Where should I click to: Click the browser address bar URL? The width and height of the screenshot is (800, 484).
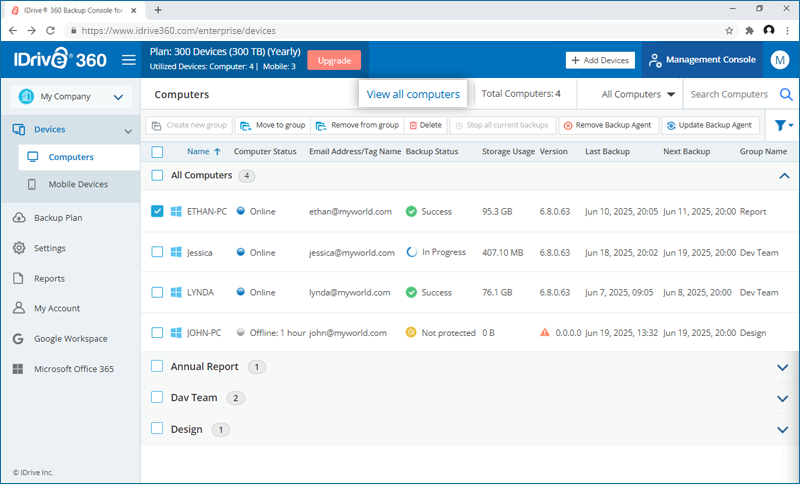(x=179, y=31)
